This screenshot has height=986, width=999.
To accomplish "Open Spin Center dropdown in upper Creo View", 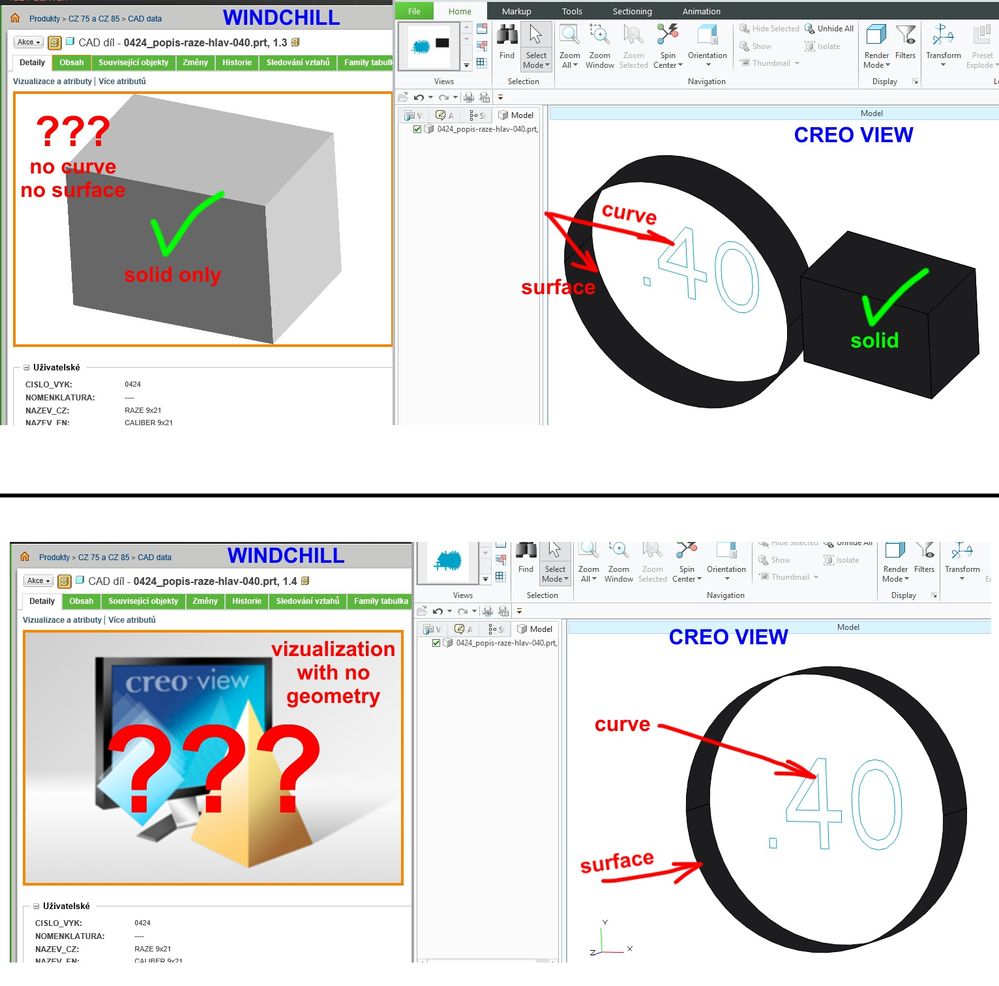I will pyautogui.click(x=668, y=61).
